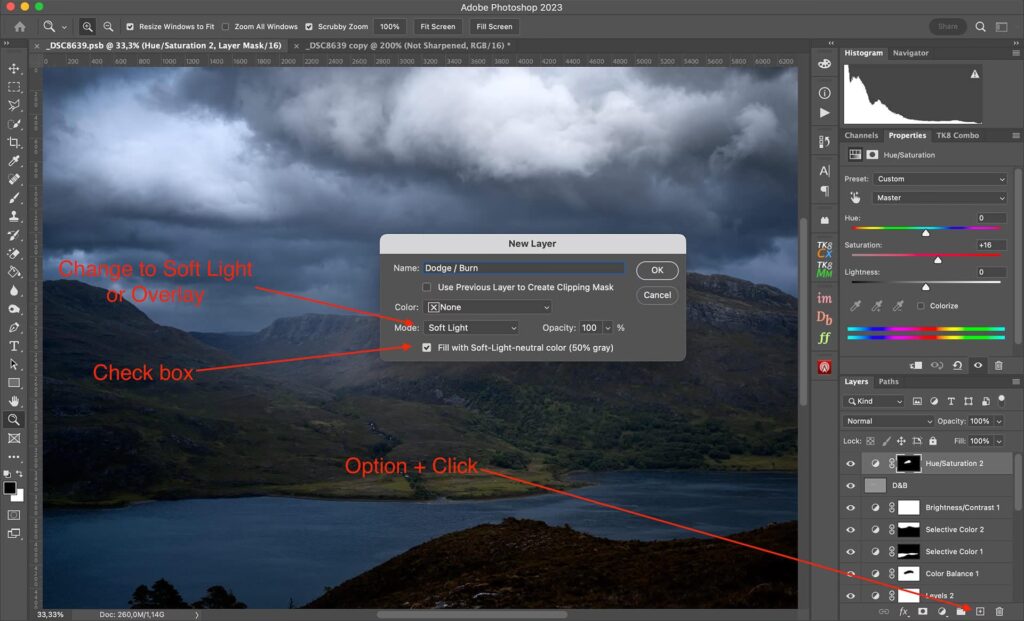Click the Name field containing Dodge / Burn
1024x621 pixels.
click(523, 268)
